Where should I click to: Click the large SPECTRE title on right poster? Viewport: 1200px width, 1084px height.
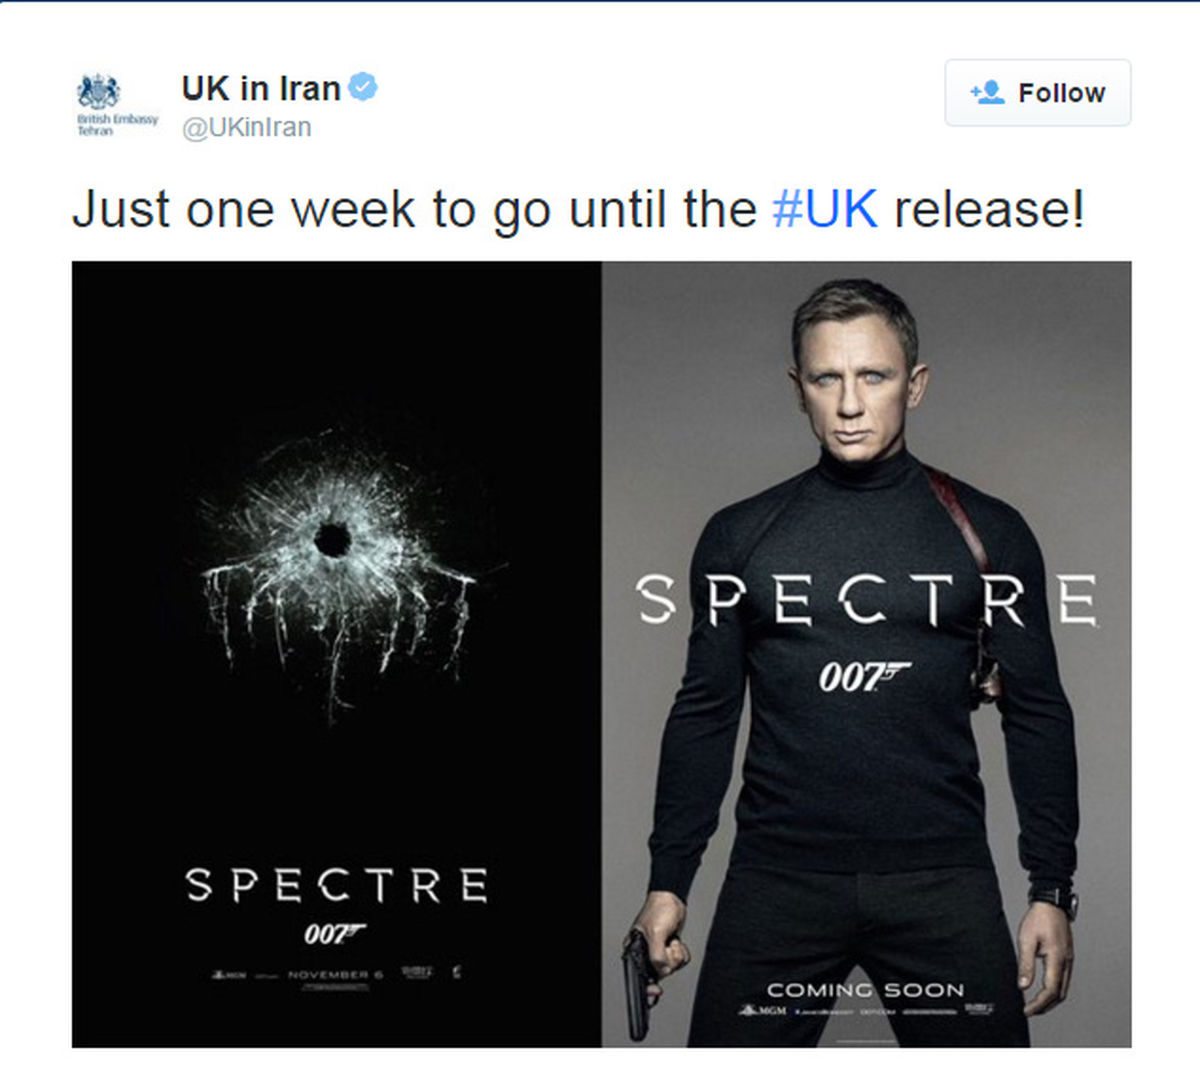[866, 600]
